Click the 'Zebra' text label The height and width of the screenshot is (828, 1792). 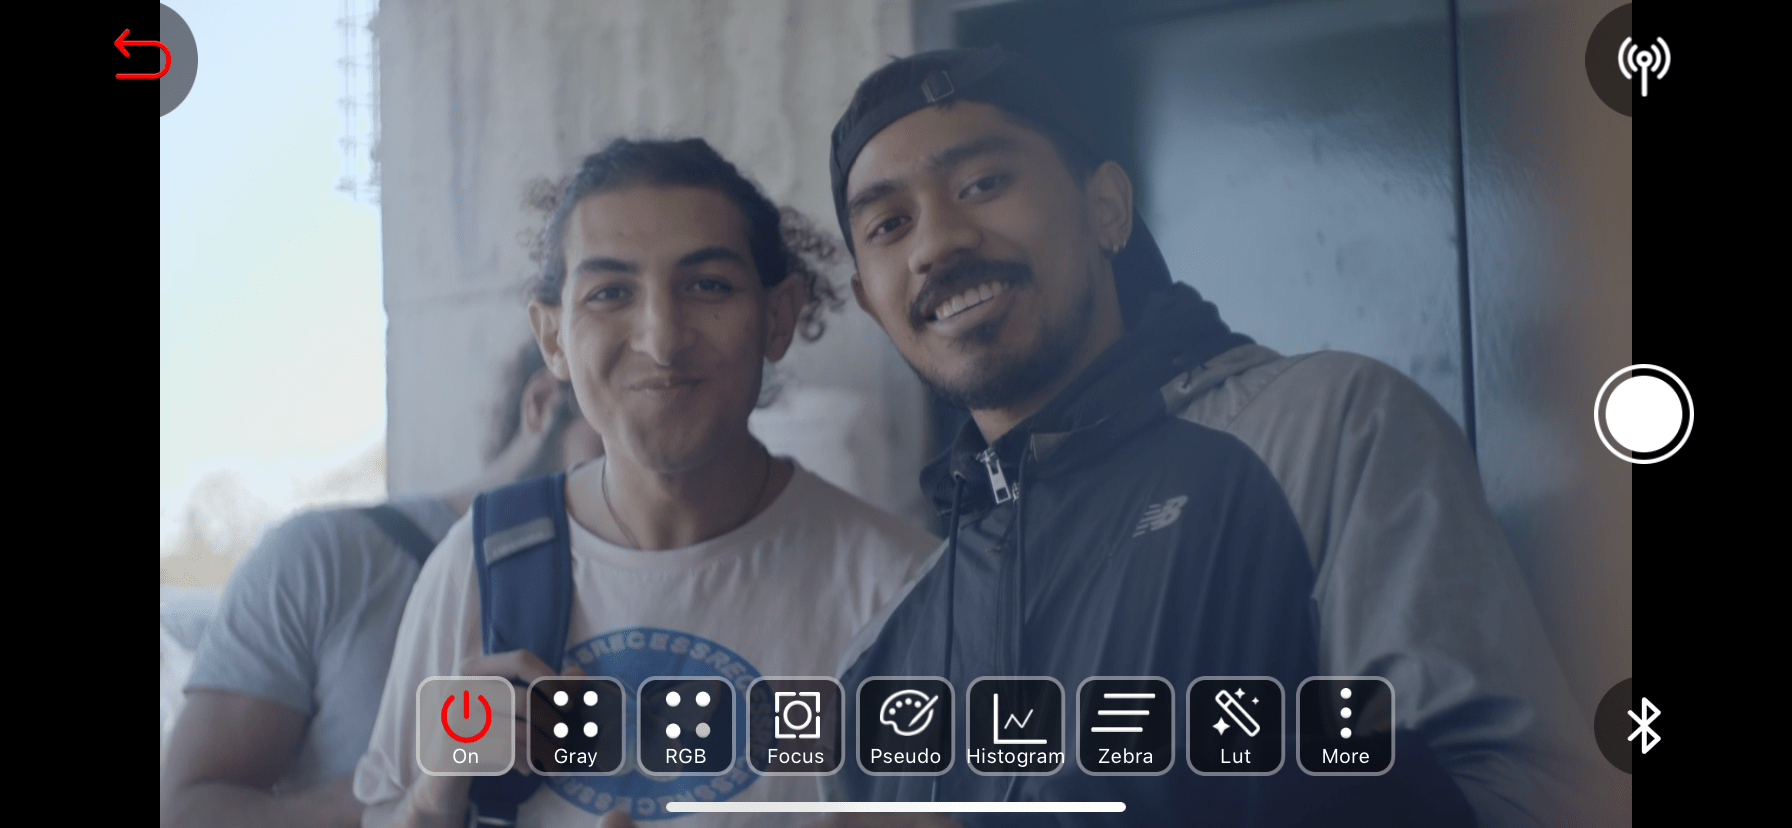click(x=1125, y=757)
